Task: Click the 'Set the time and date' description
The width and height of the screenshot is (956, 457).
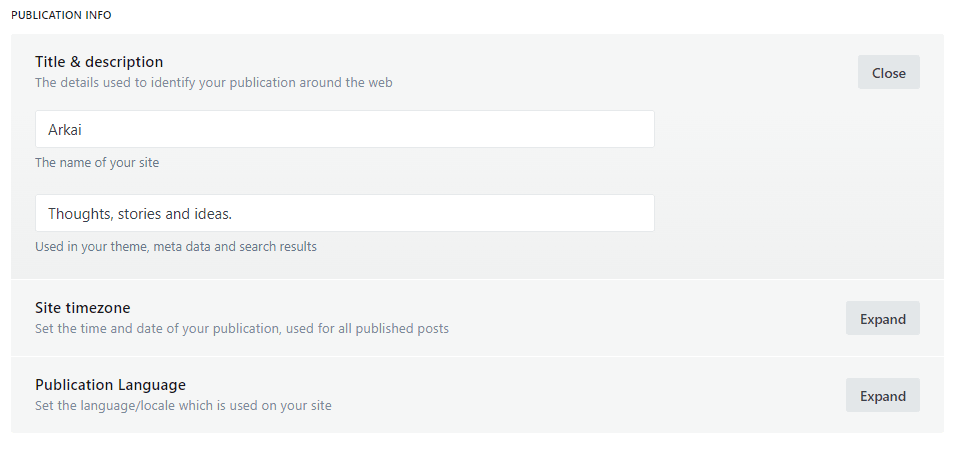Action: tap(241, 328)
